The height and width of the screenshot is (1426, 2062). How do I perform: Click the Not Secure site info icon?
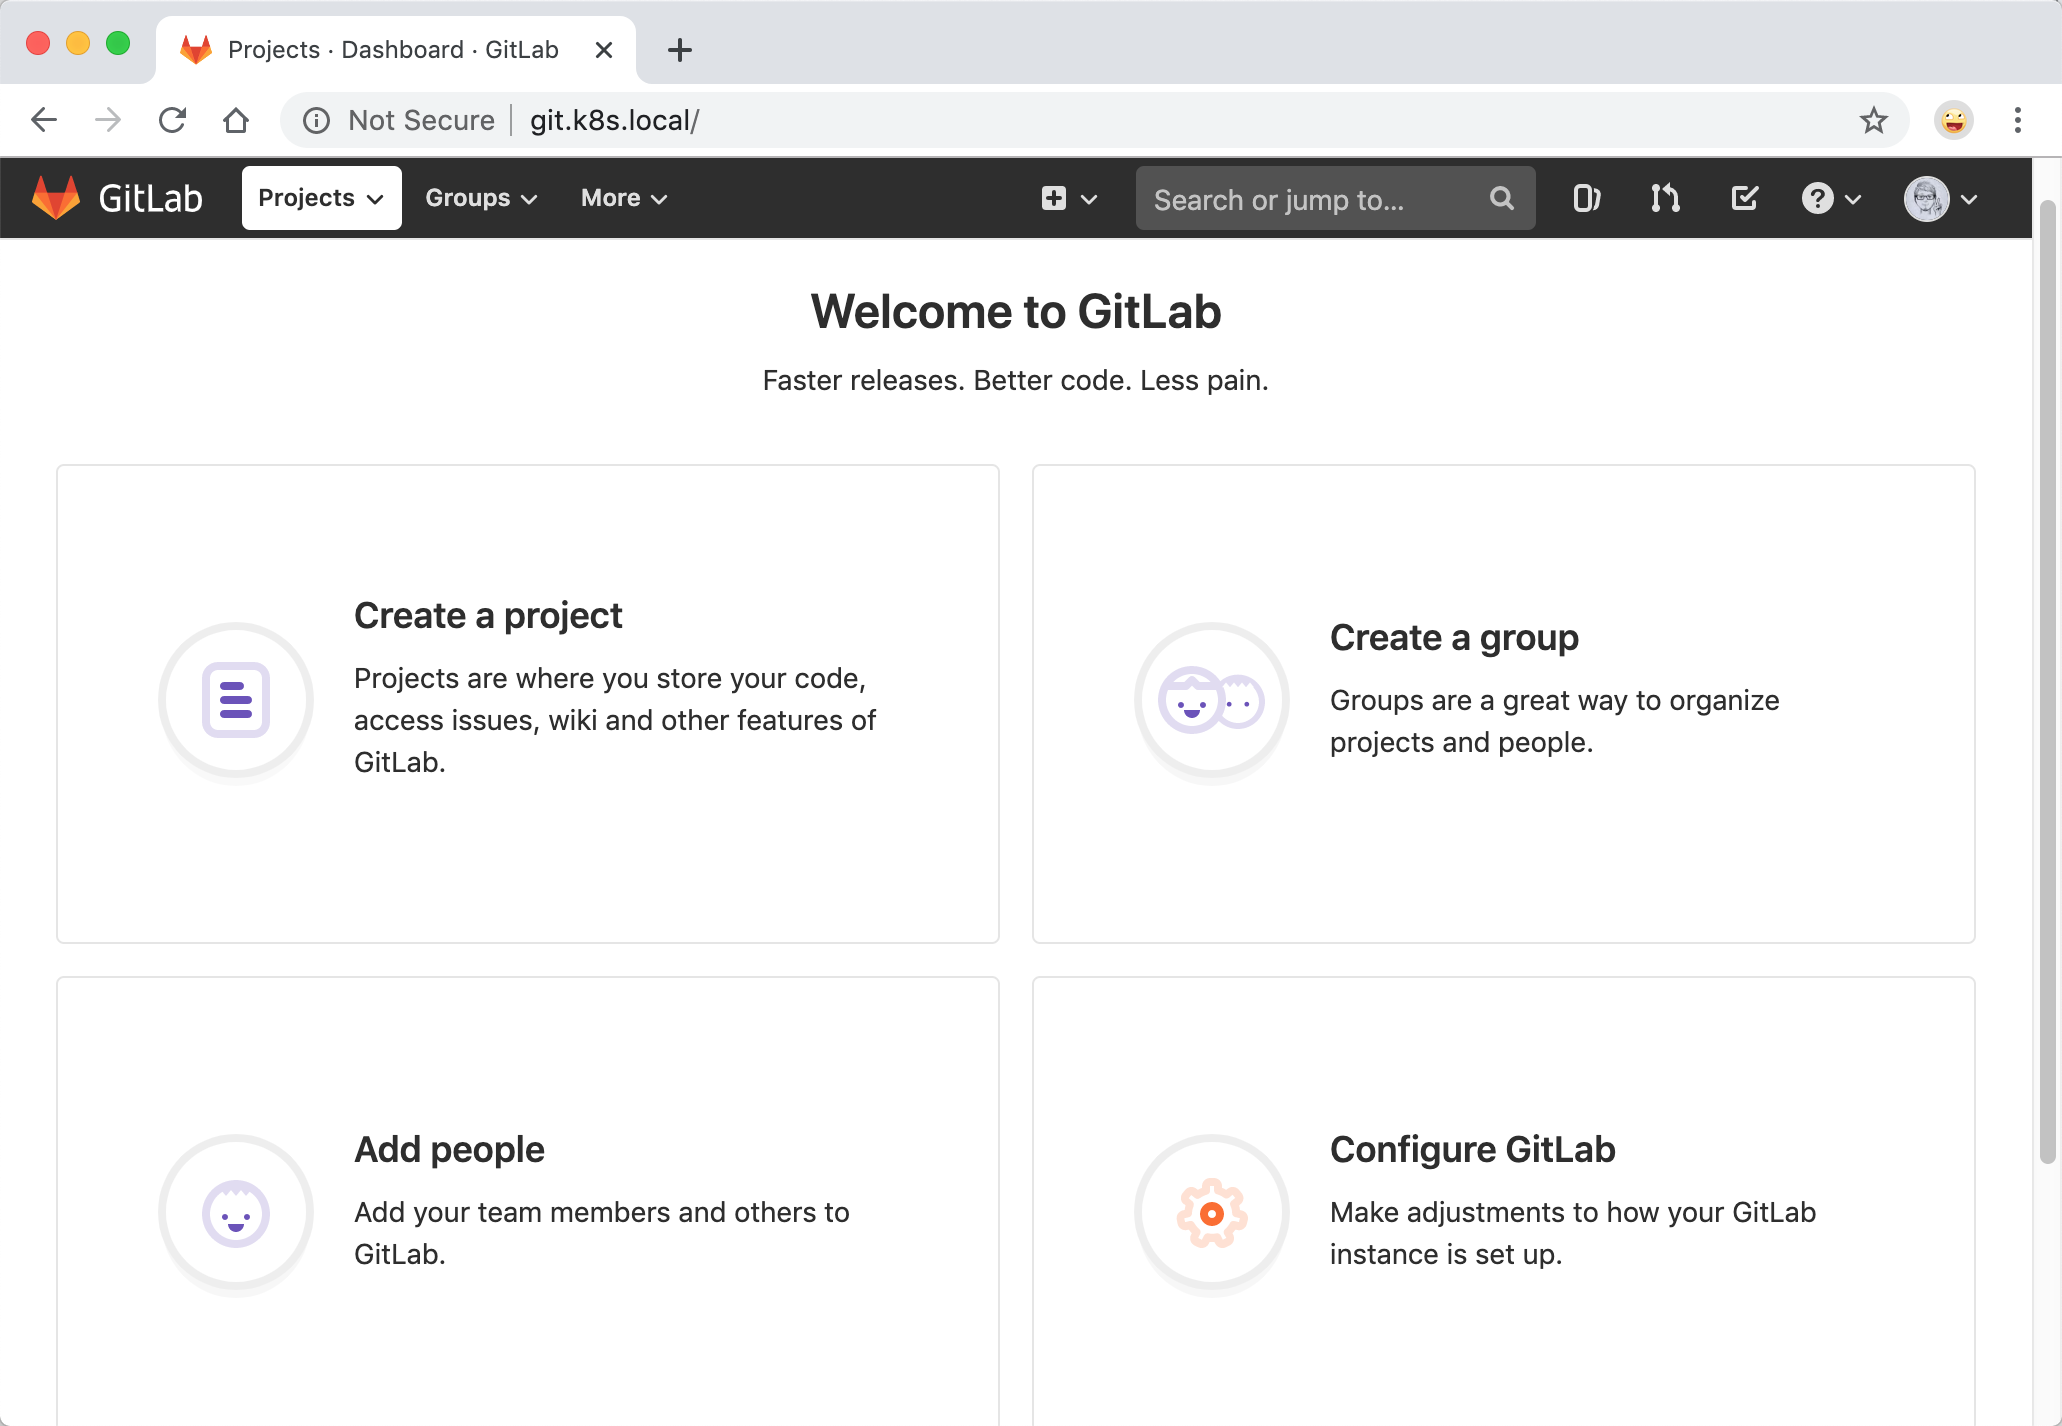coord(316,121)
